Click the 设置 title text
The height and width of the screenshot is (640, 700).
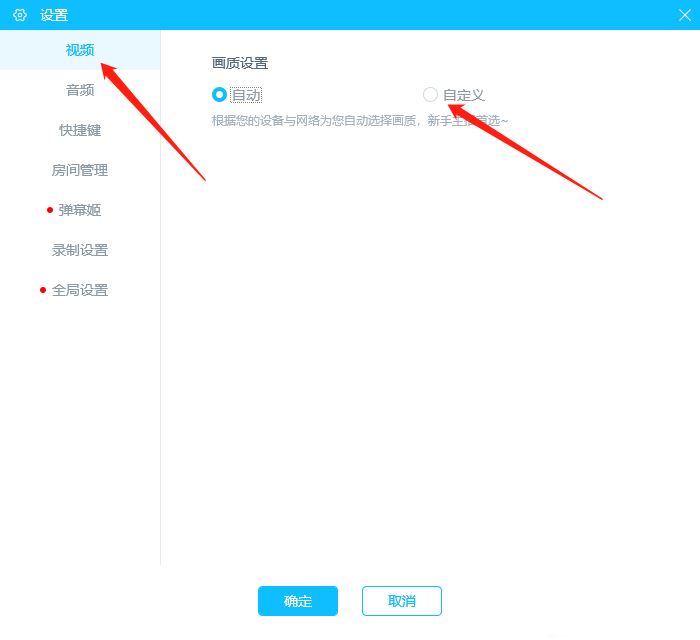pos(54,15)
